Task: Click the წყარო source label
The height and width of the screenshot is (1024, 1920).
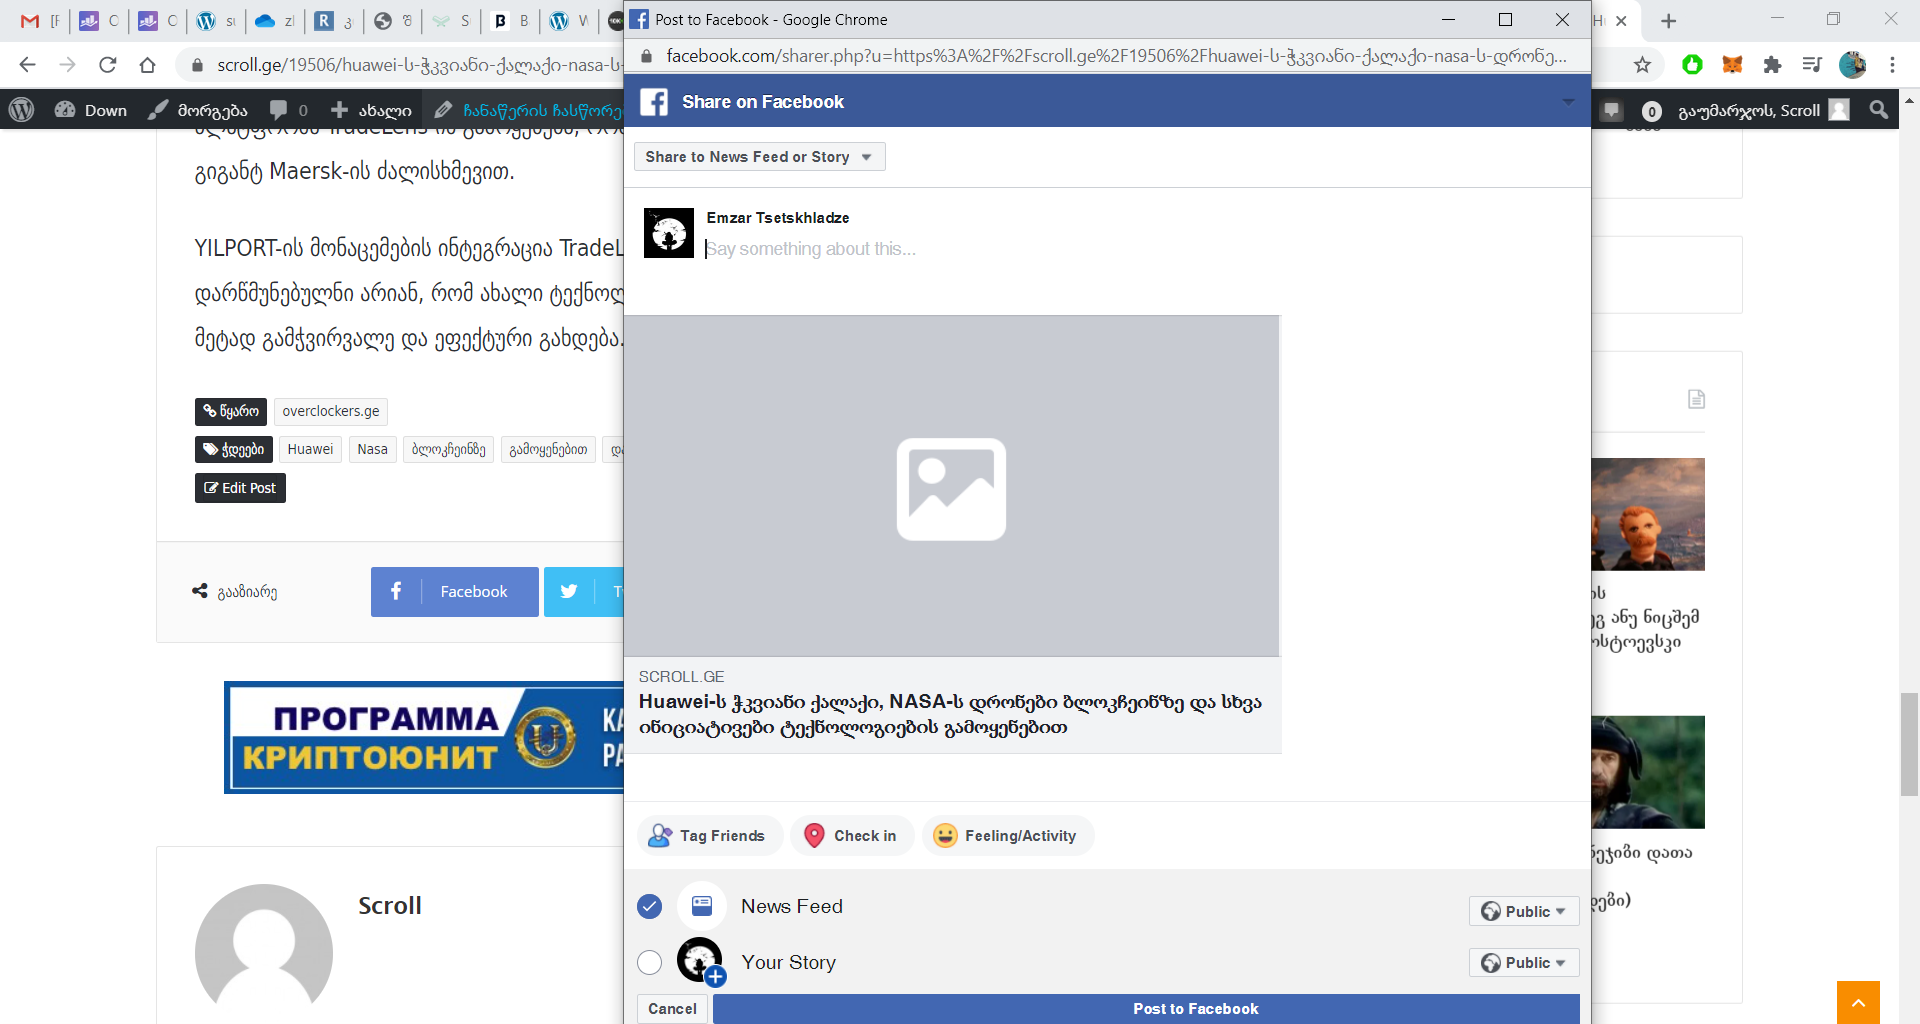Action: (231, 411)
